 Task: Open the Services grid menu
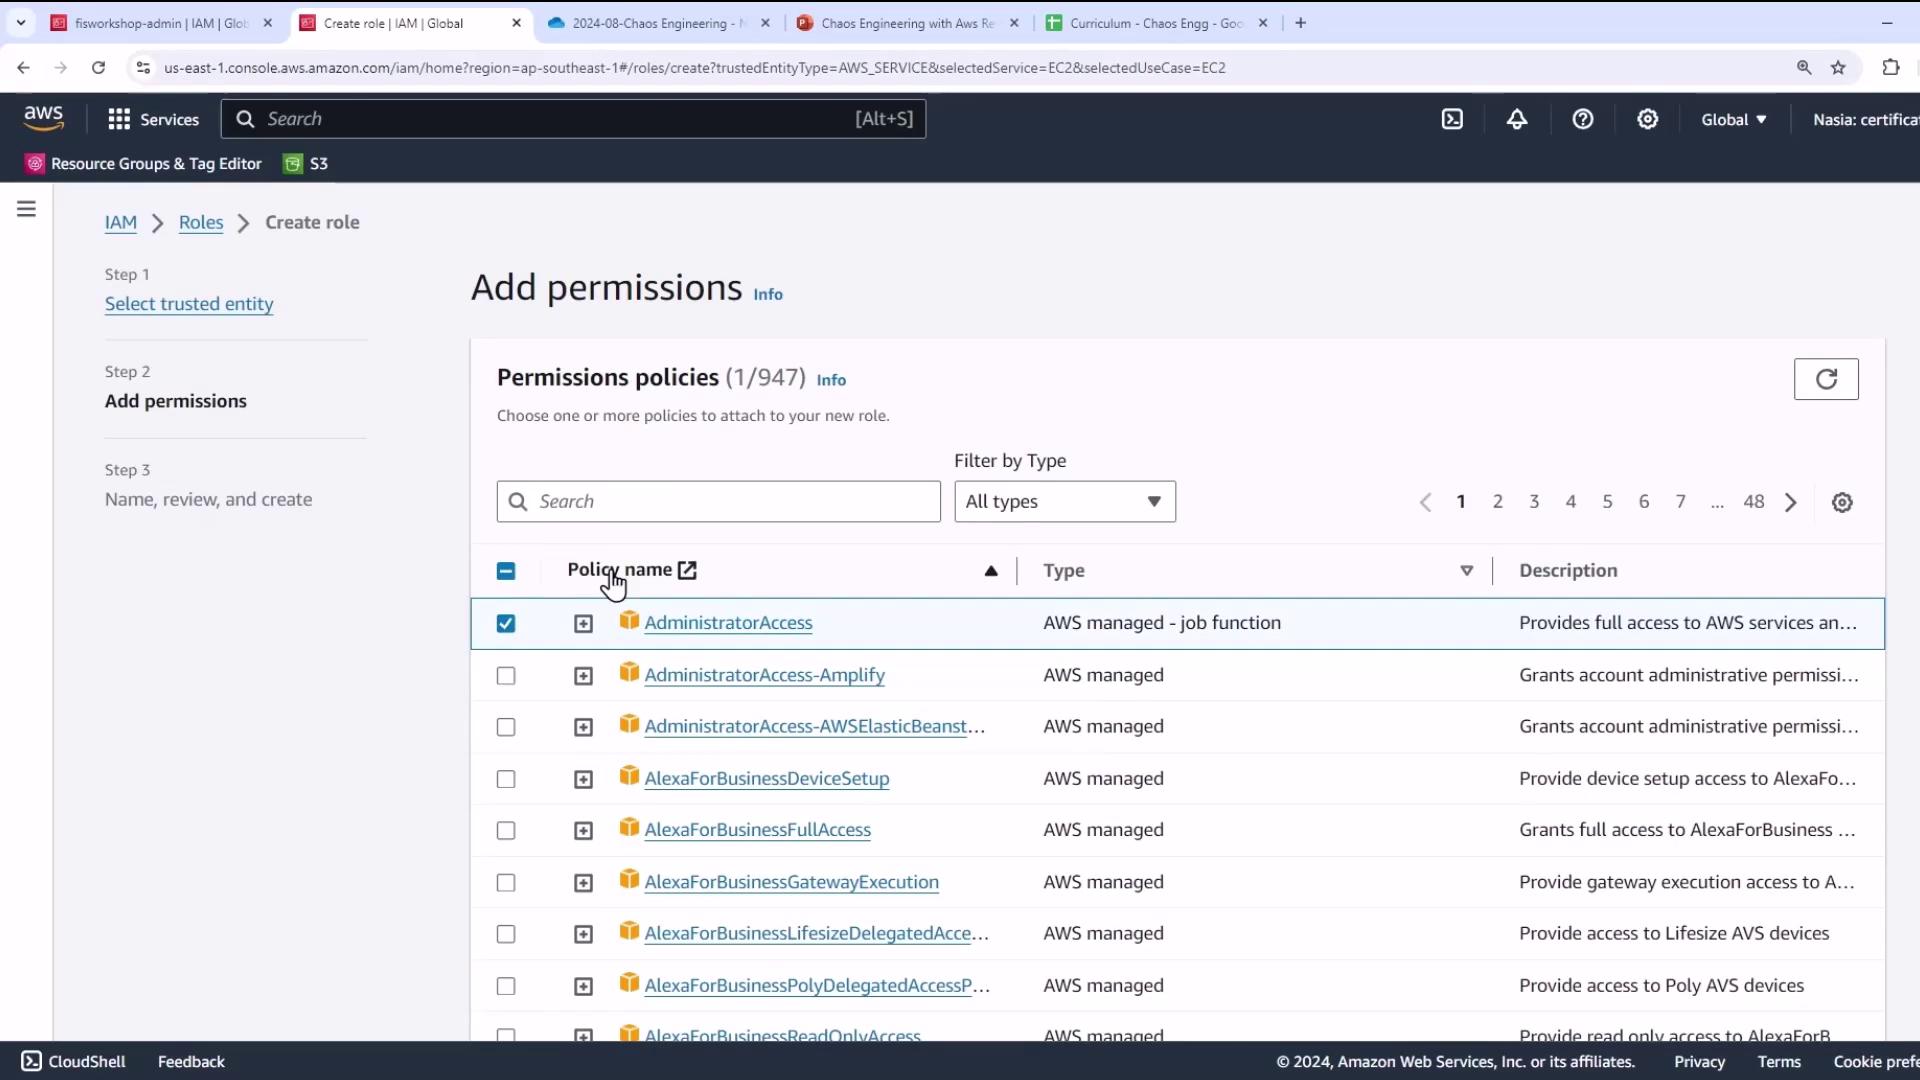(x=153, y=119)
